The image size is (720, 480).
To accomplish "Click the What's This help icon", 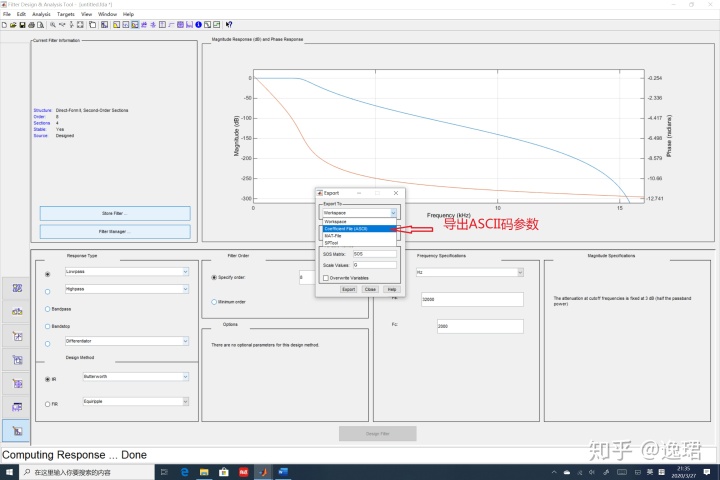I will pyautogui.click(x=229, y=25).
